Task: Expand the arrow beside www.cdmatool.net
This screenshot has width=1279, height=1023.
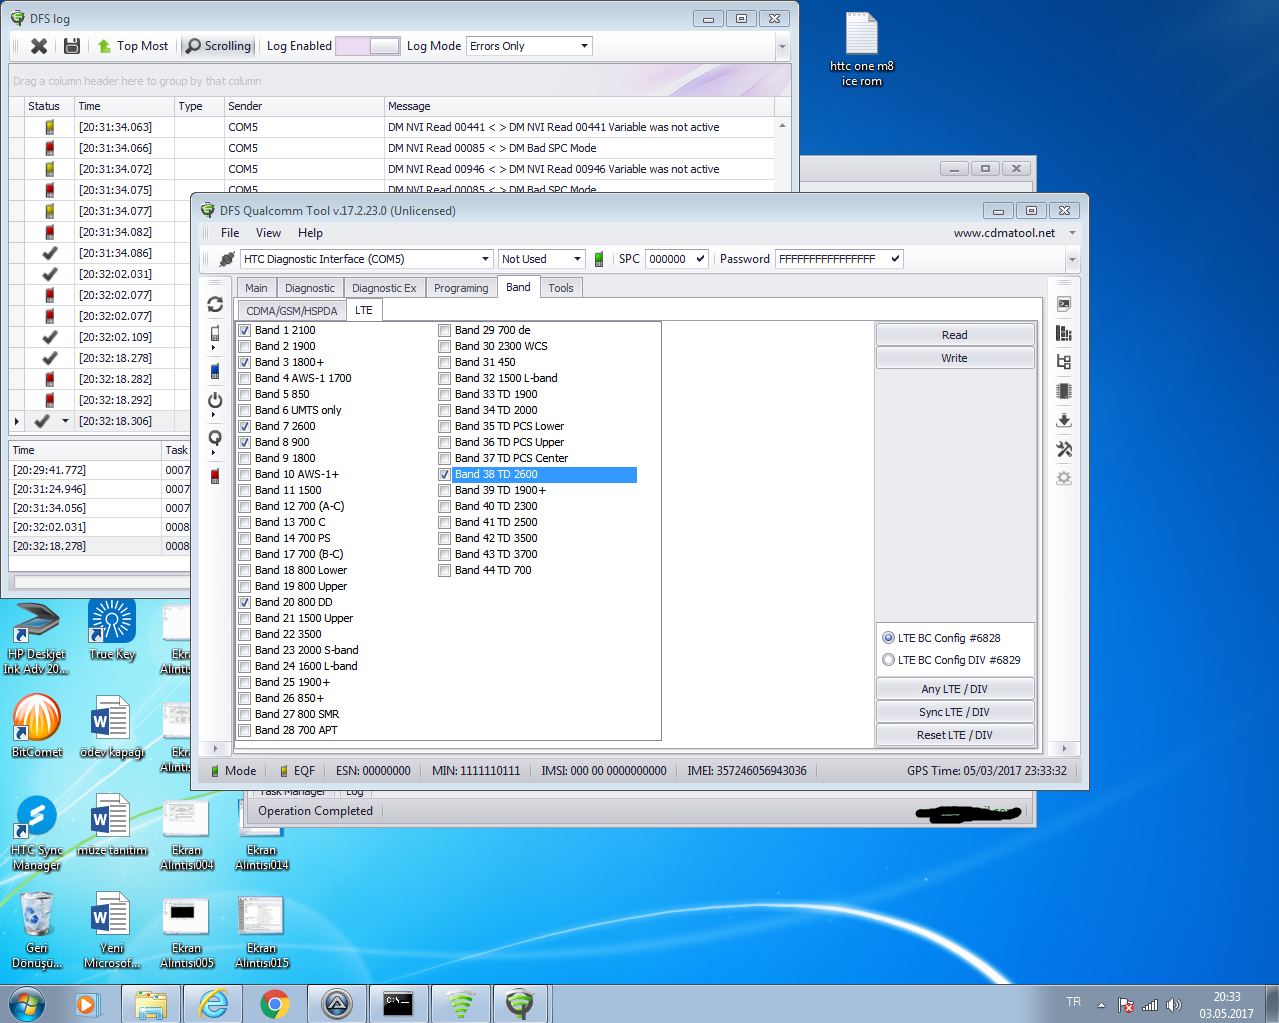Action: coord(1072,233)
